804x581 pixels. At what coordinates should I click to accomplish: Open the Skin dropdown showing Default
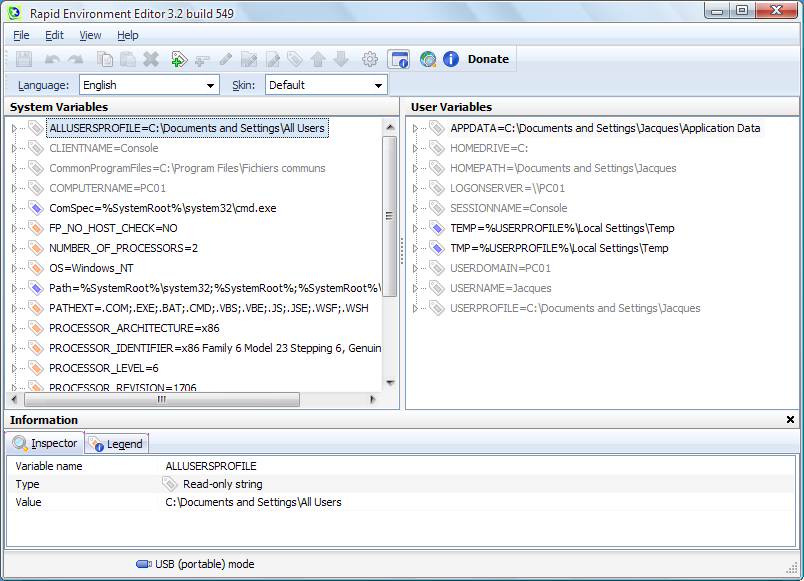point(326,85)
